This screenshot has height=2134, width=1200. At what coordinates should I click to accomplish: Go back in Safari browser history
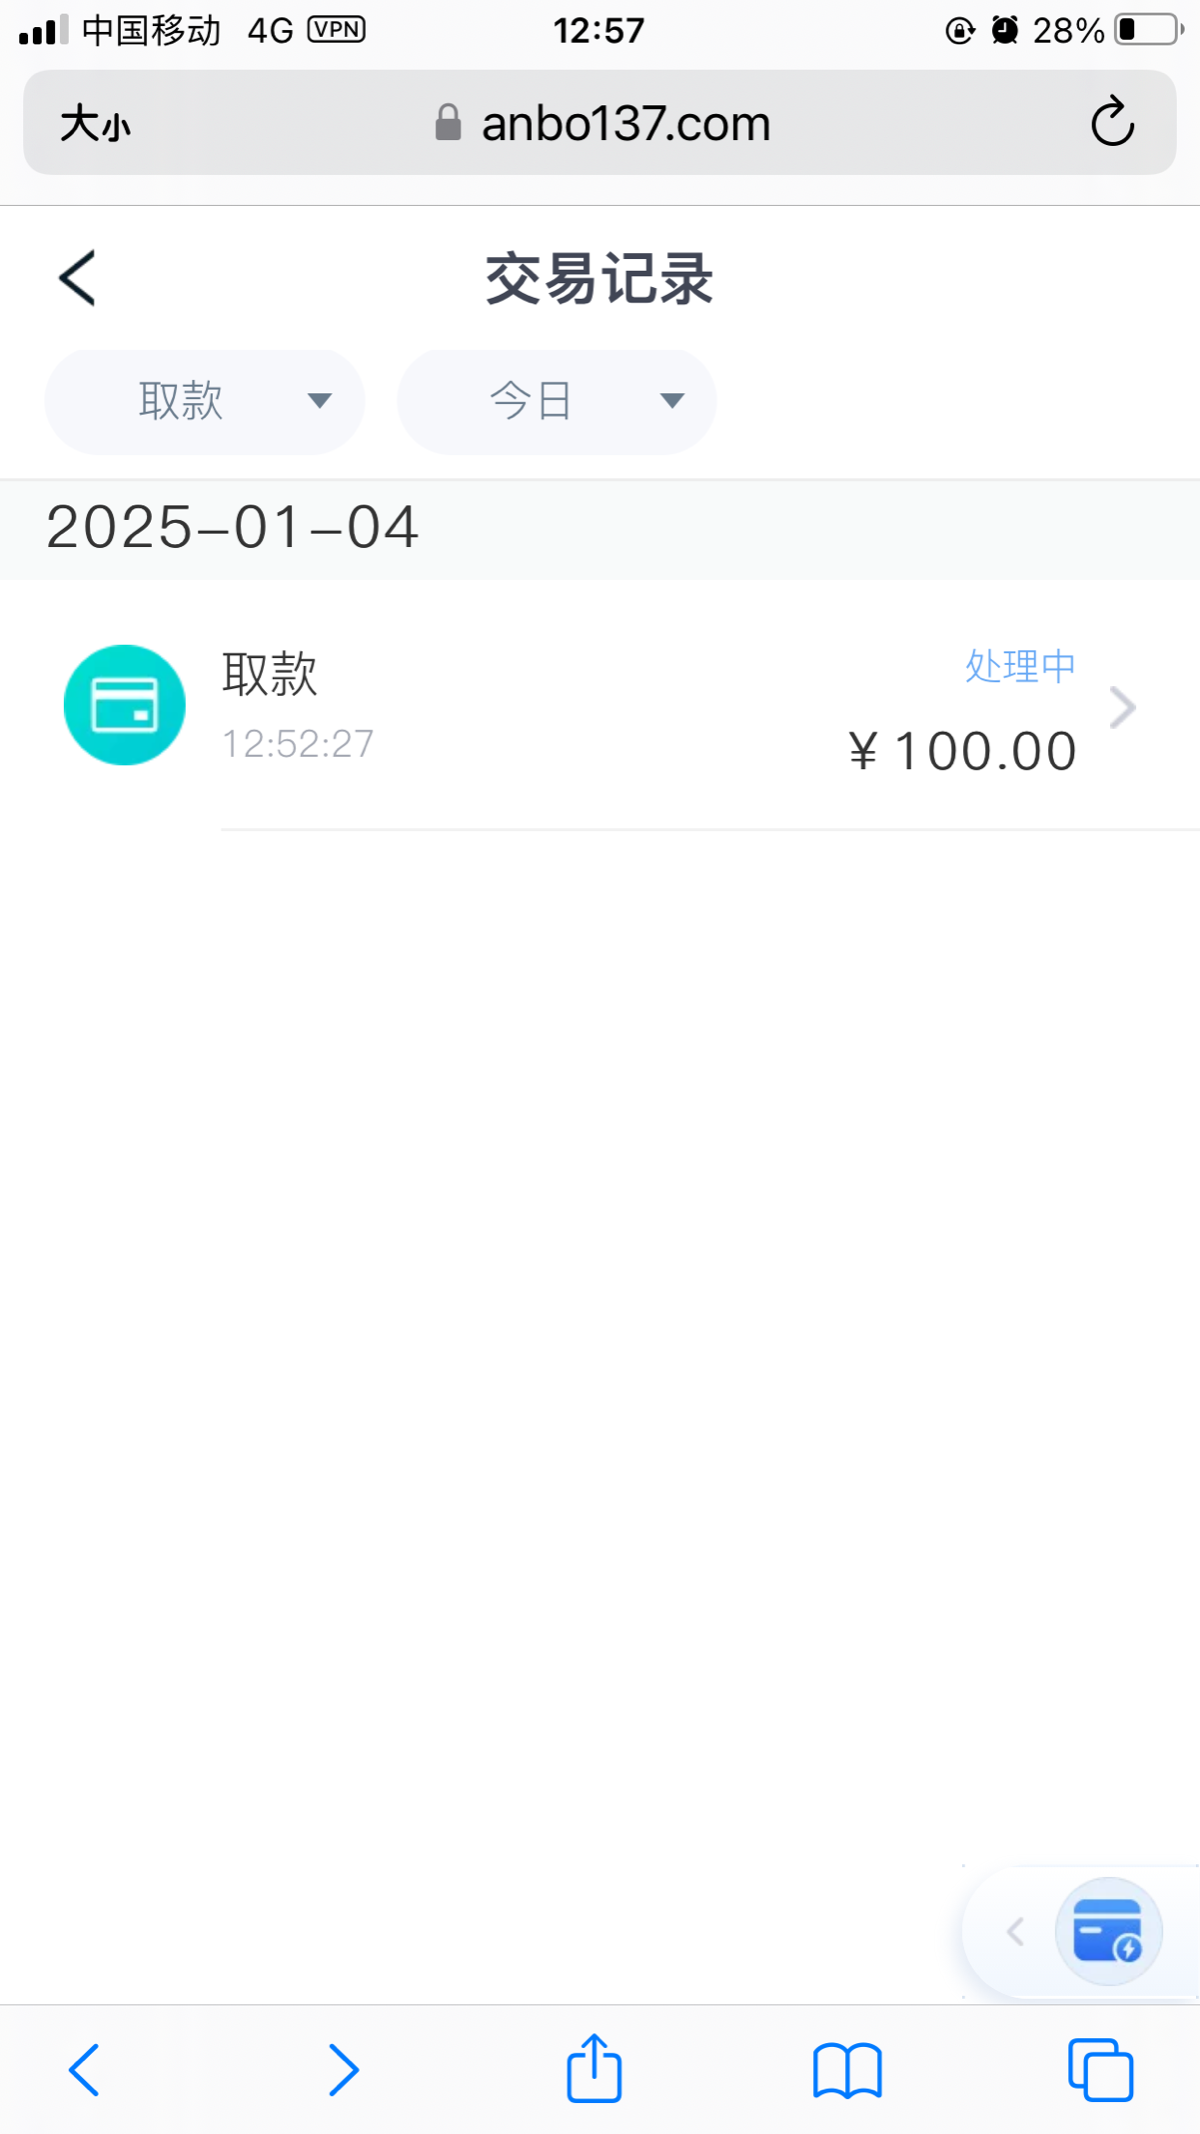(x=84, y=2070)
